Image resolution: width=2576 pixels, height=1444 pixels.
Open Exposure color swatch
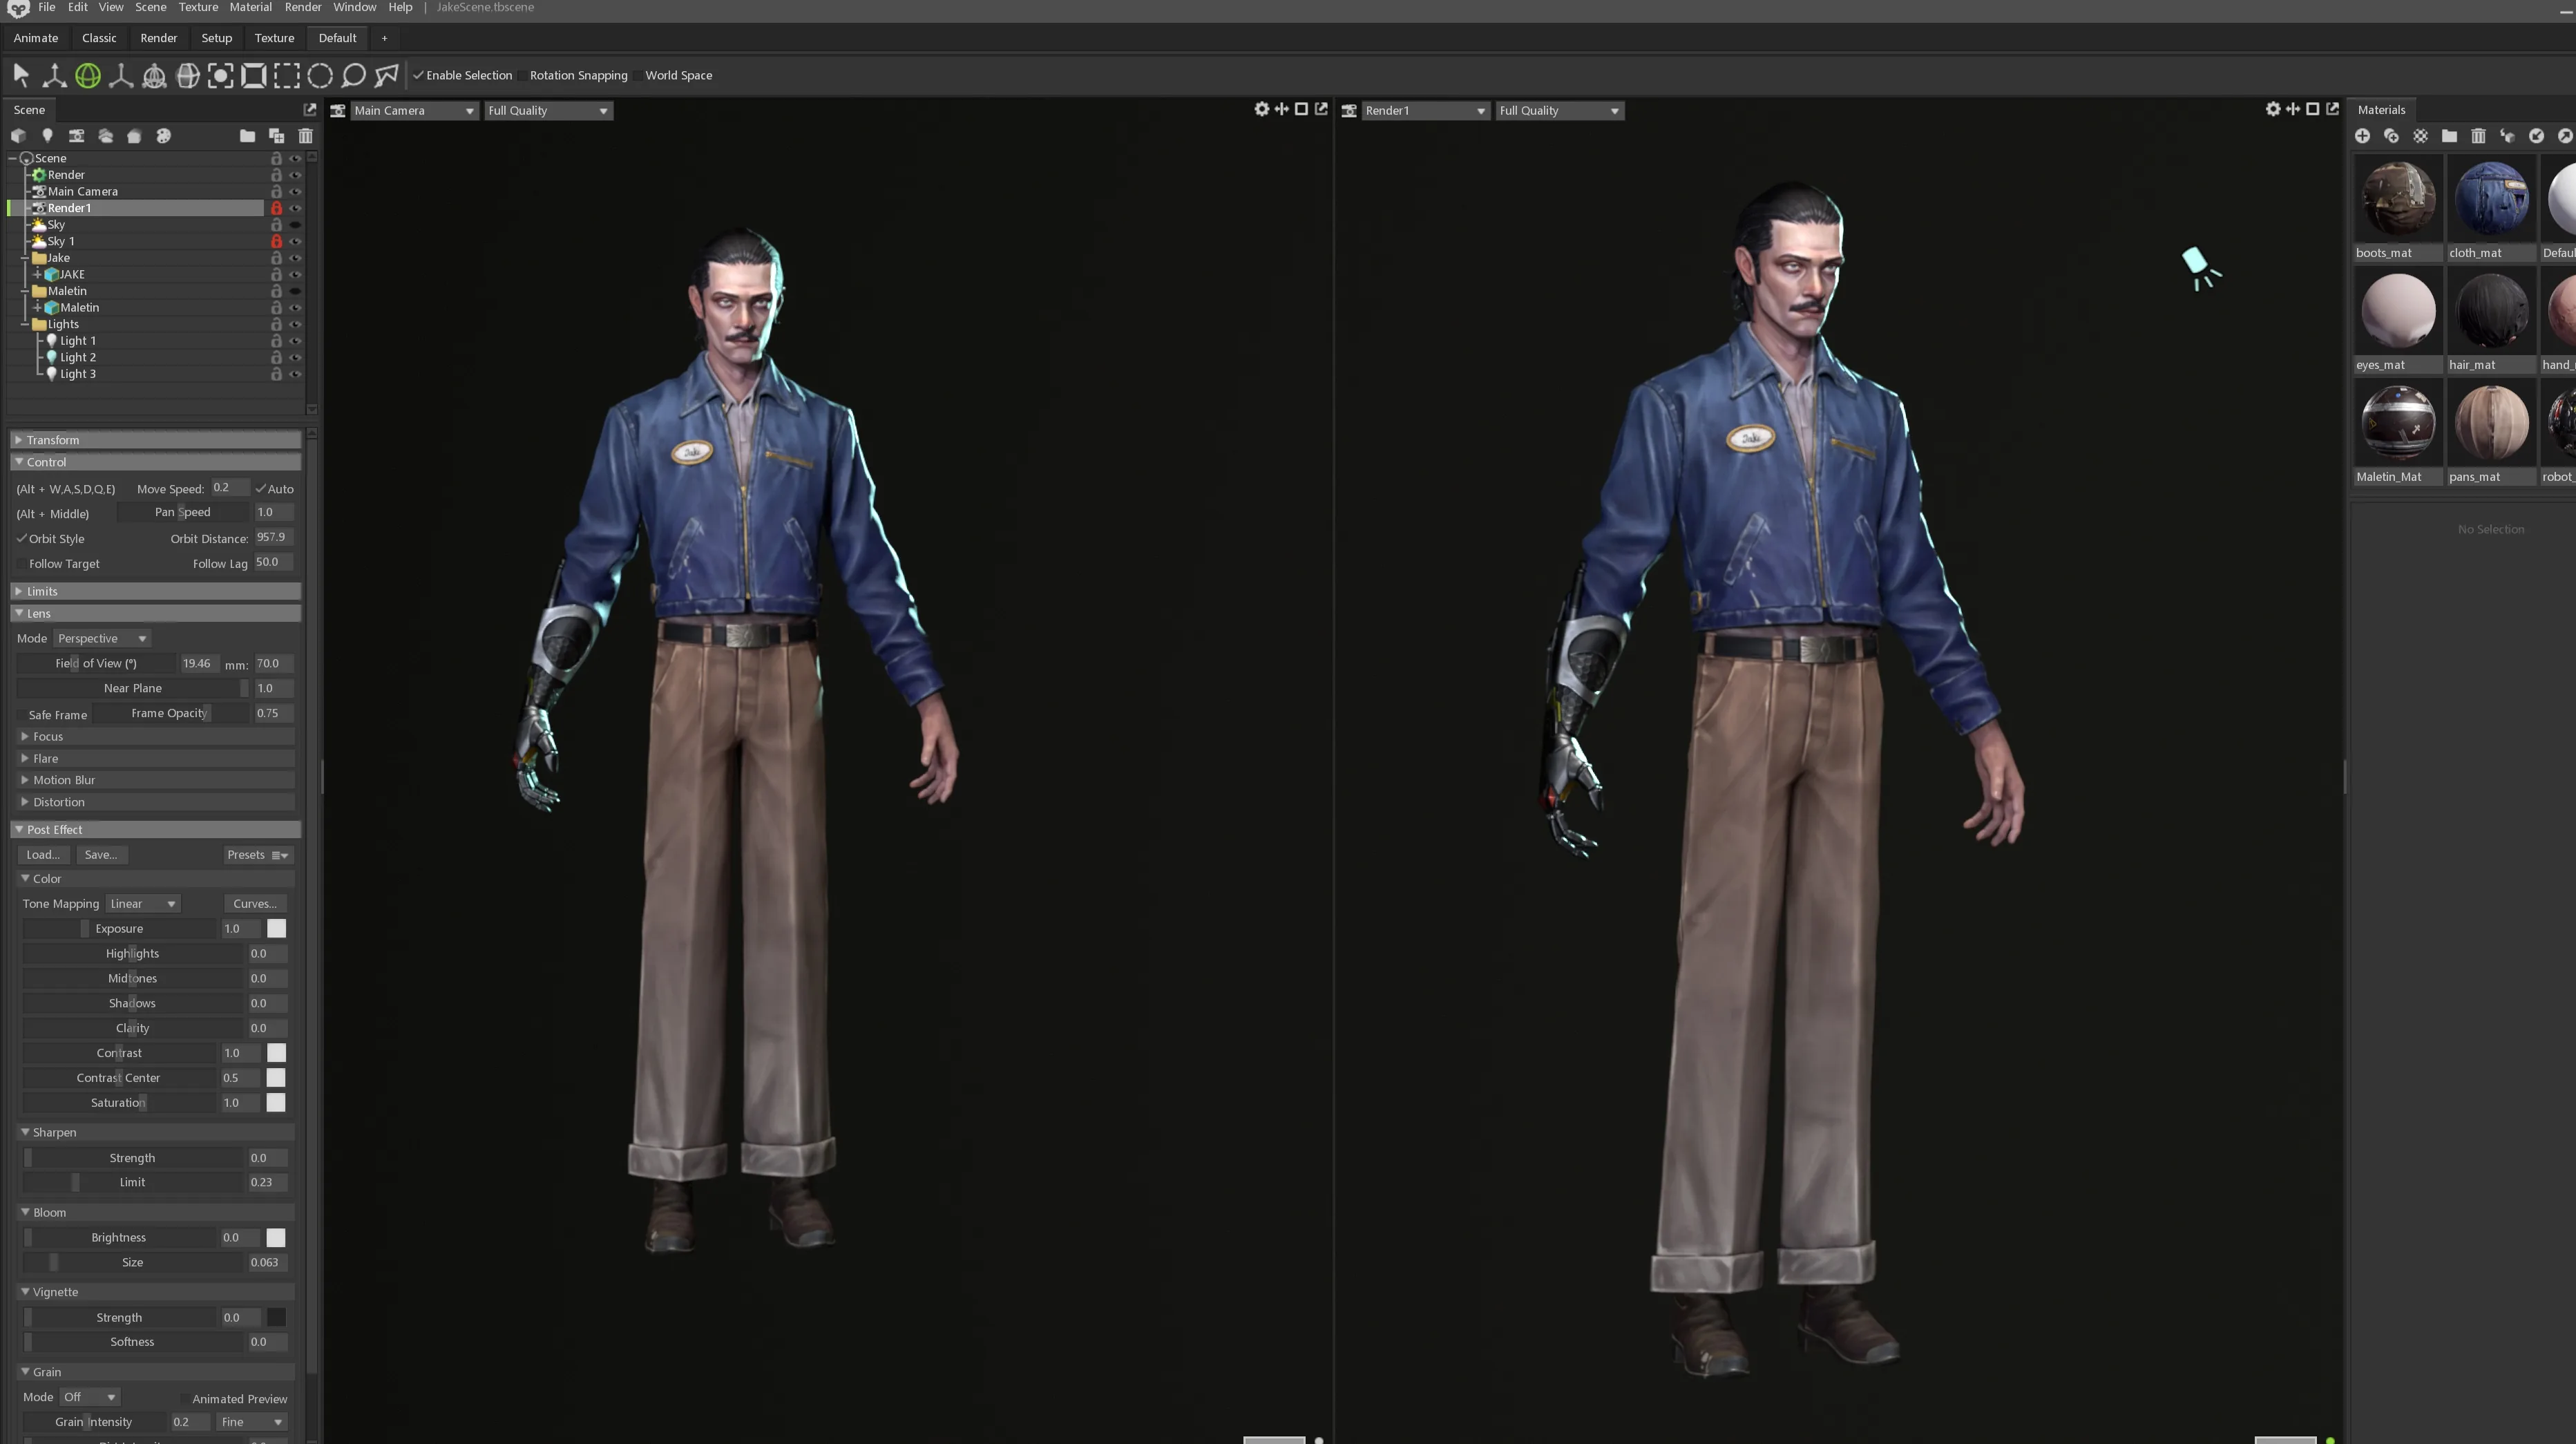point(276,928)
